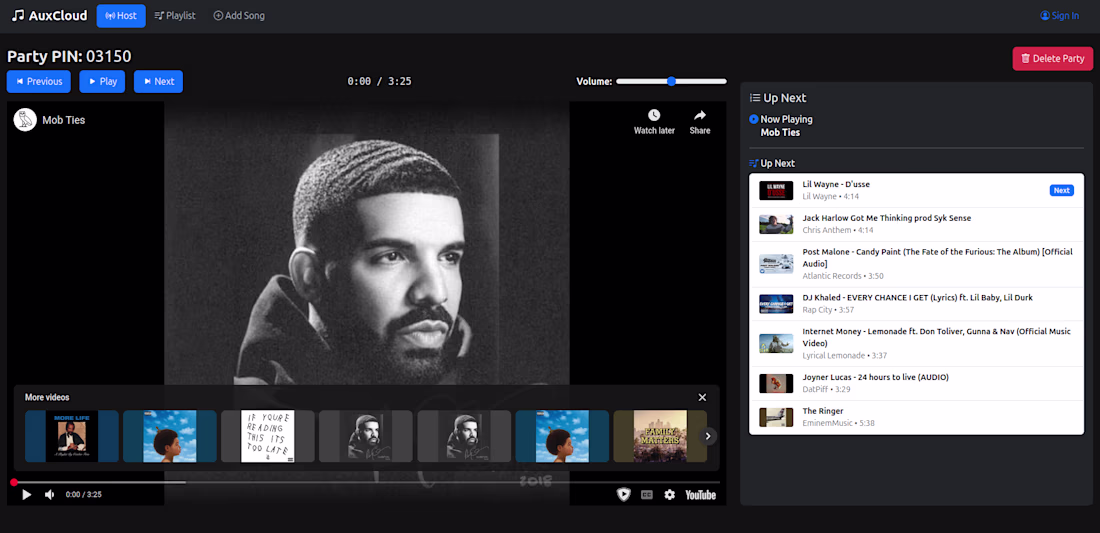Go to the Previous track
Viewport: 1100px width, 533px height.
pos(39,81)
